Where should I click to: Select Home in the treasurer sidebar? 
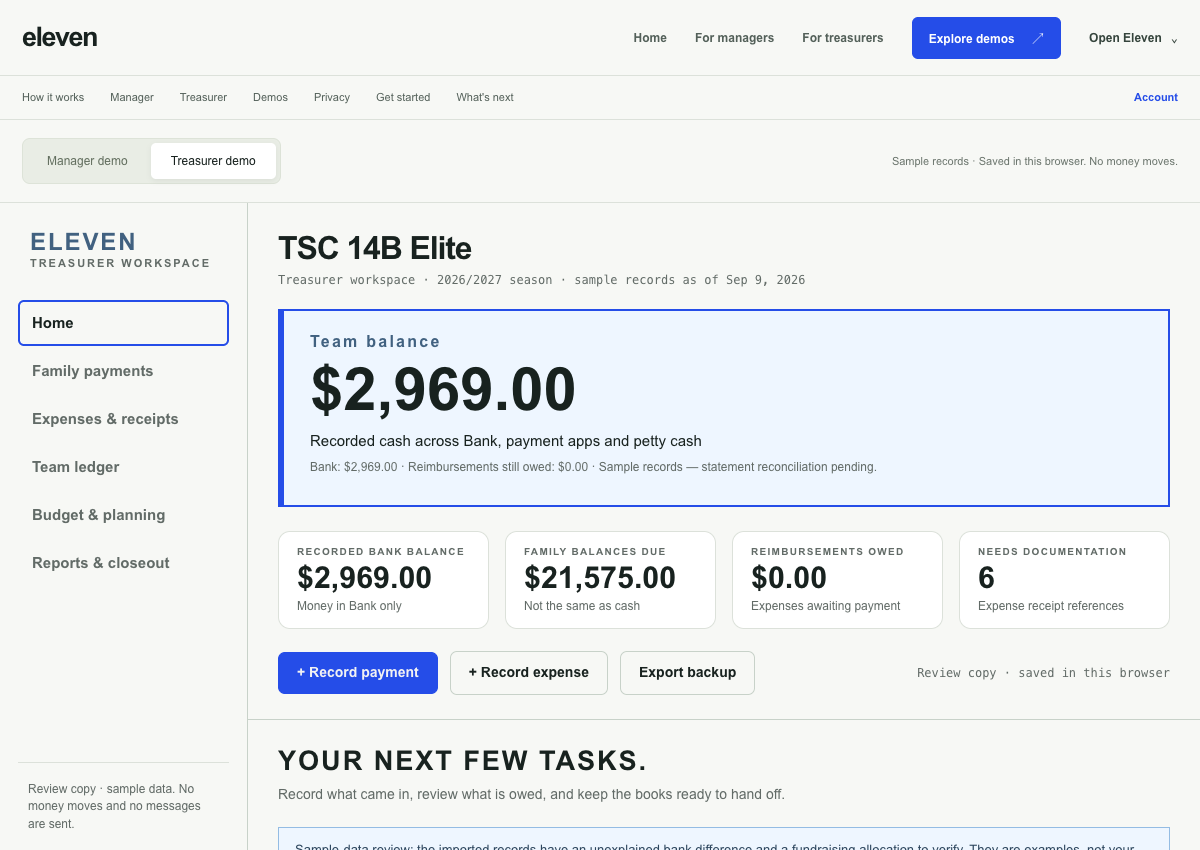123,323
